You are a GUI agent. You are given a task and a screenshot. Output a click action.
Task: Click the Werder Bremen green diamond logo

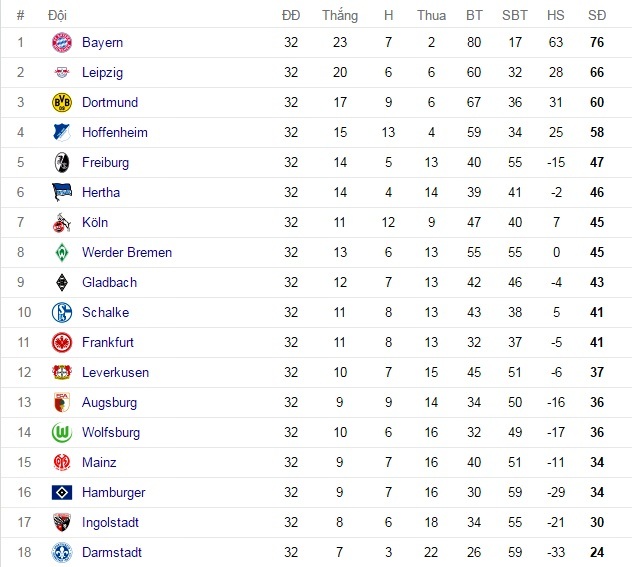point(62,253)
